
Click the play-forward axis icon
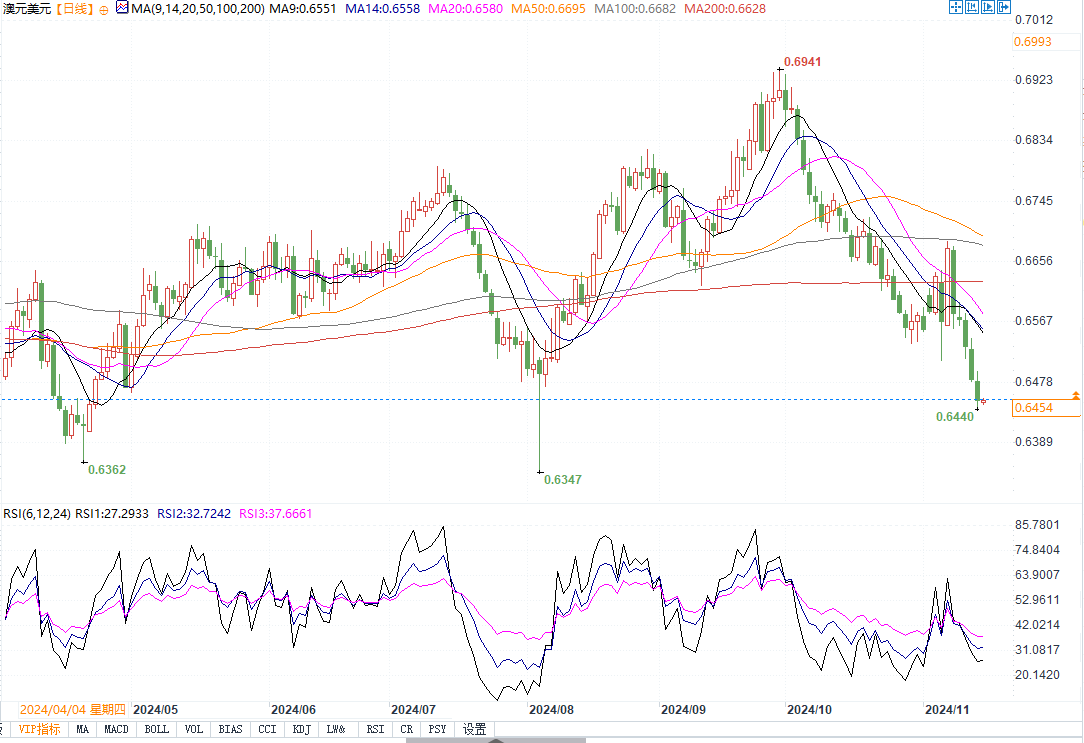point(988,8)
